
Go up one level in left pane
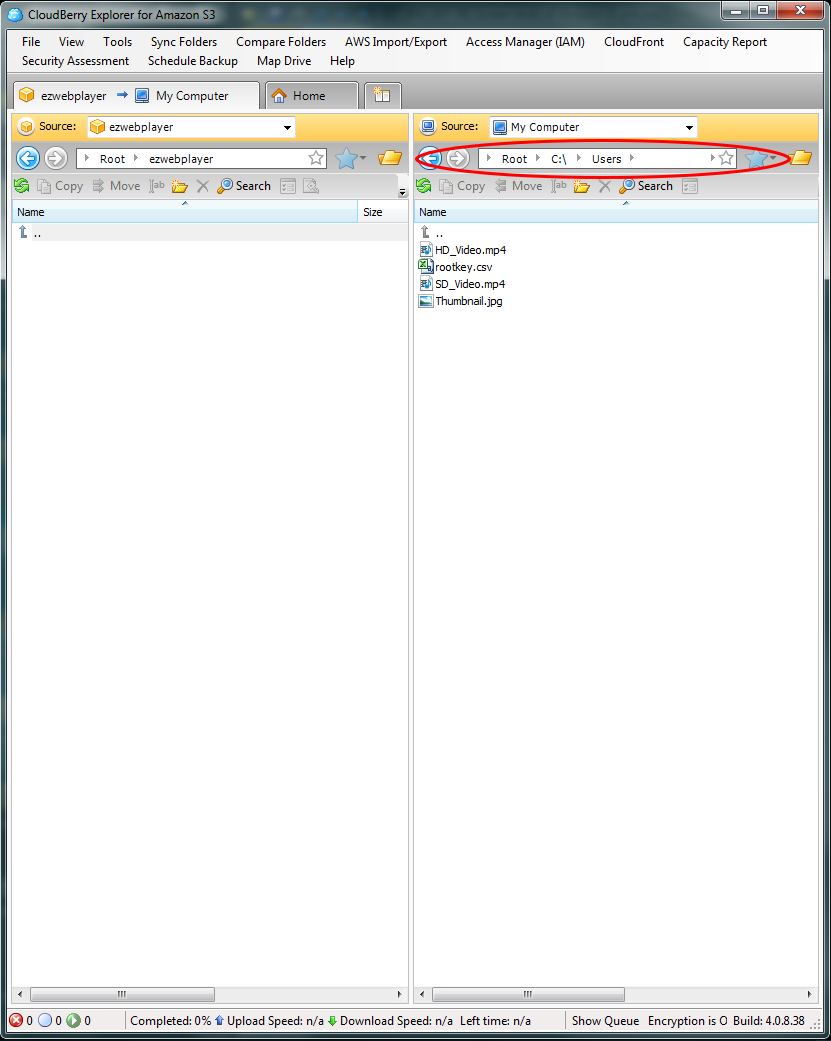[23, 232]
